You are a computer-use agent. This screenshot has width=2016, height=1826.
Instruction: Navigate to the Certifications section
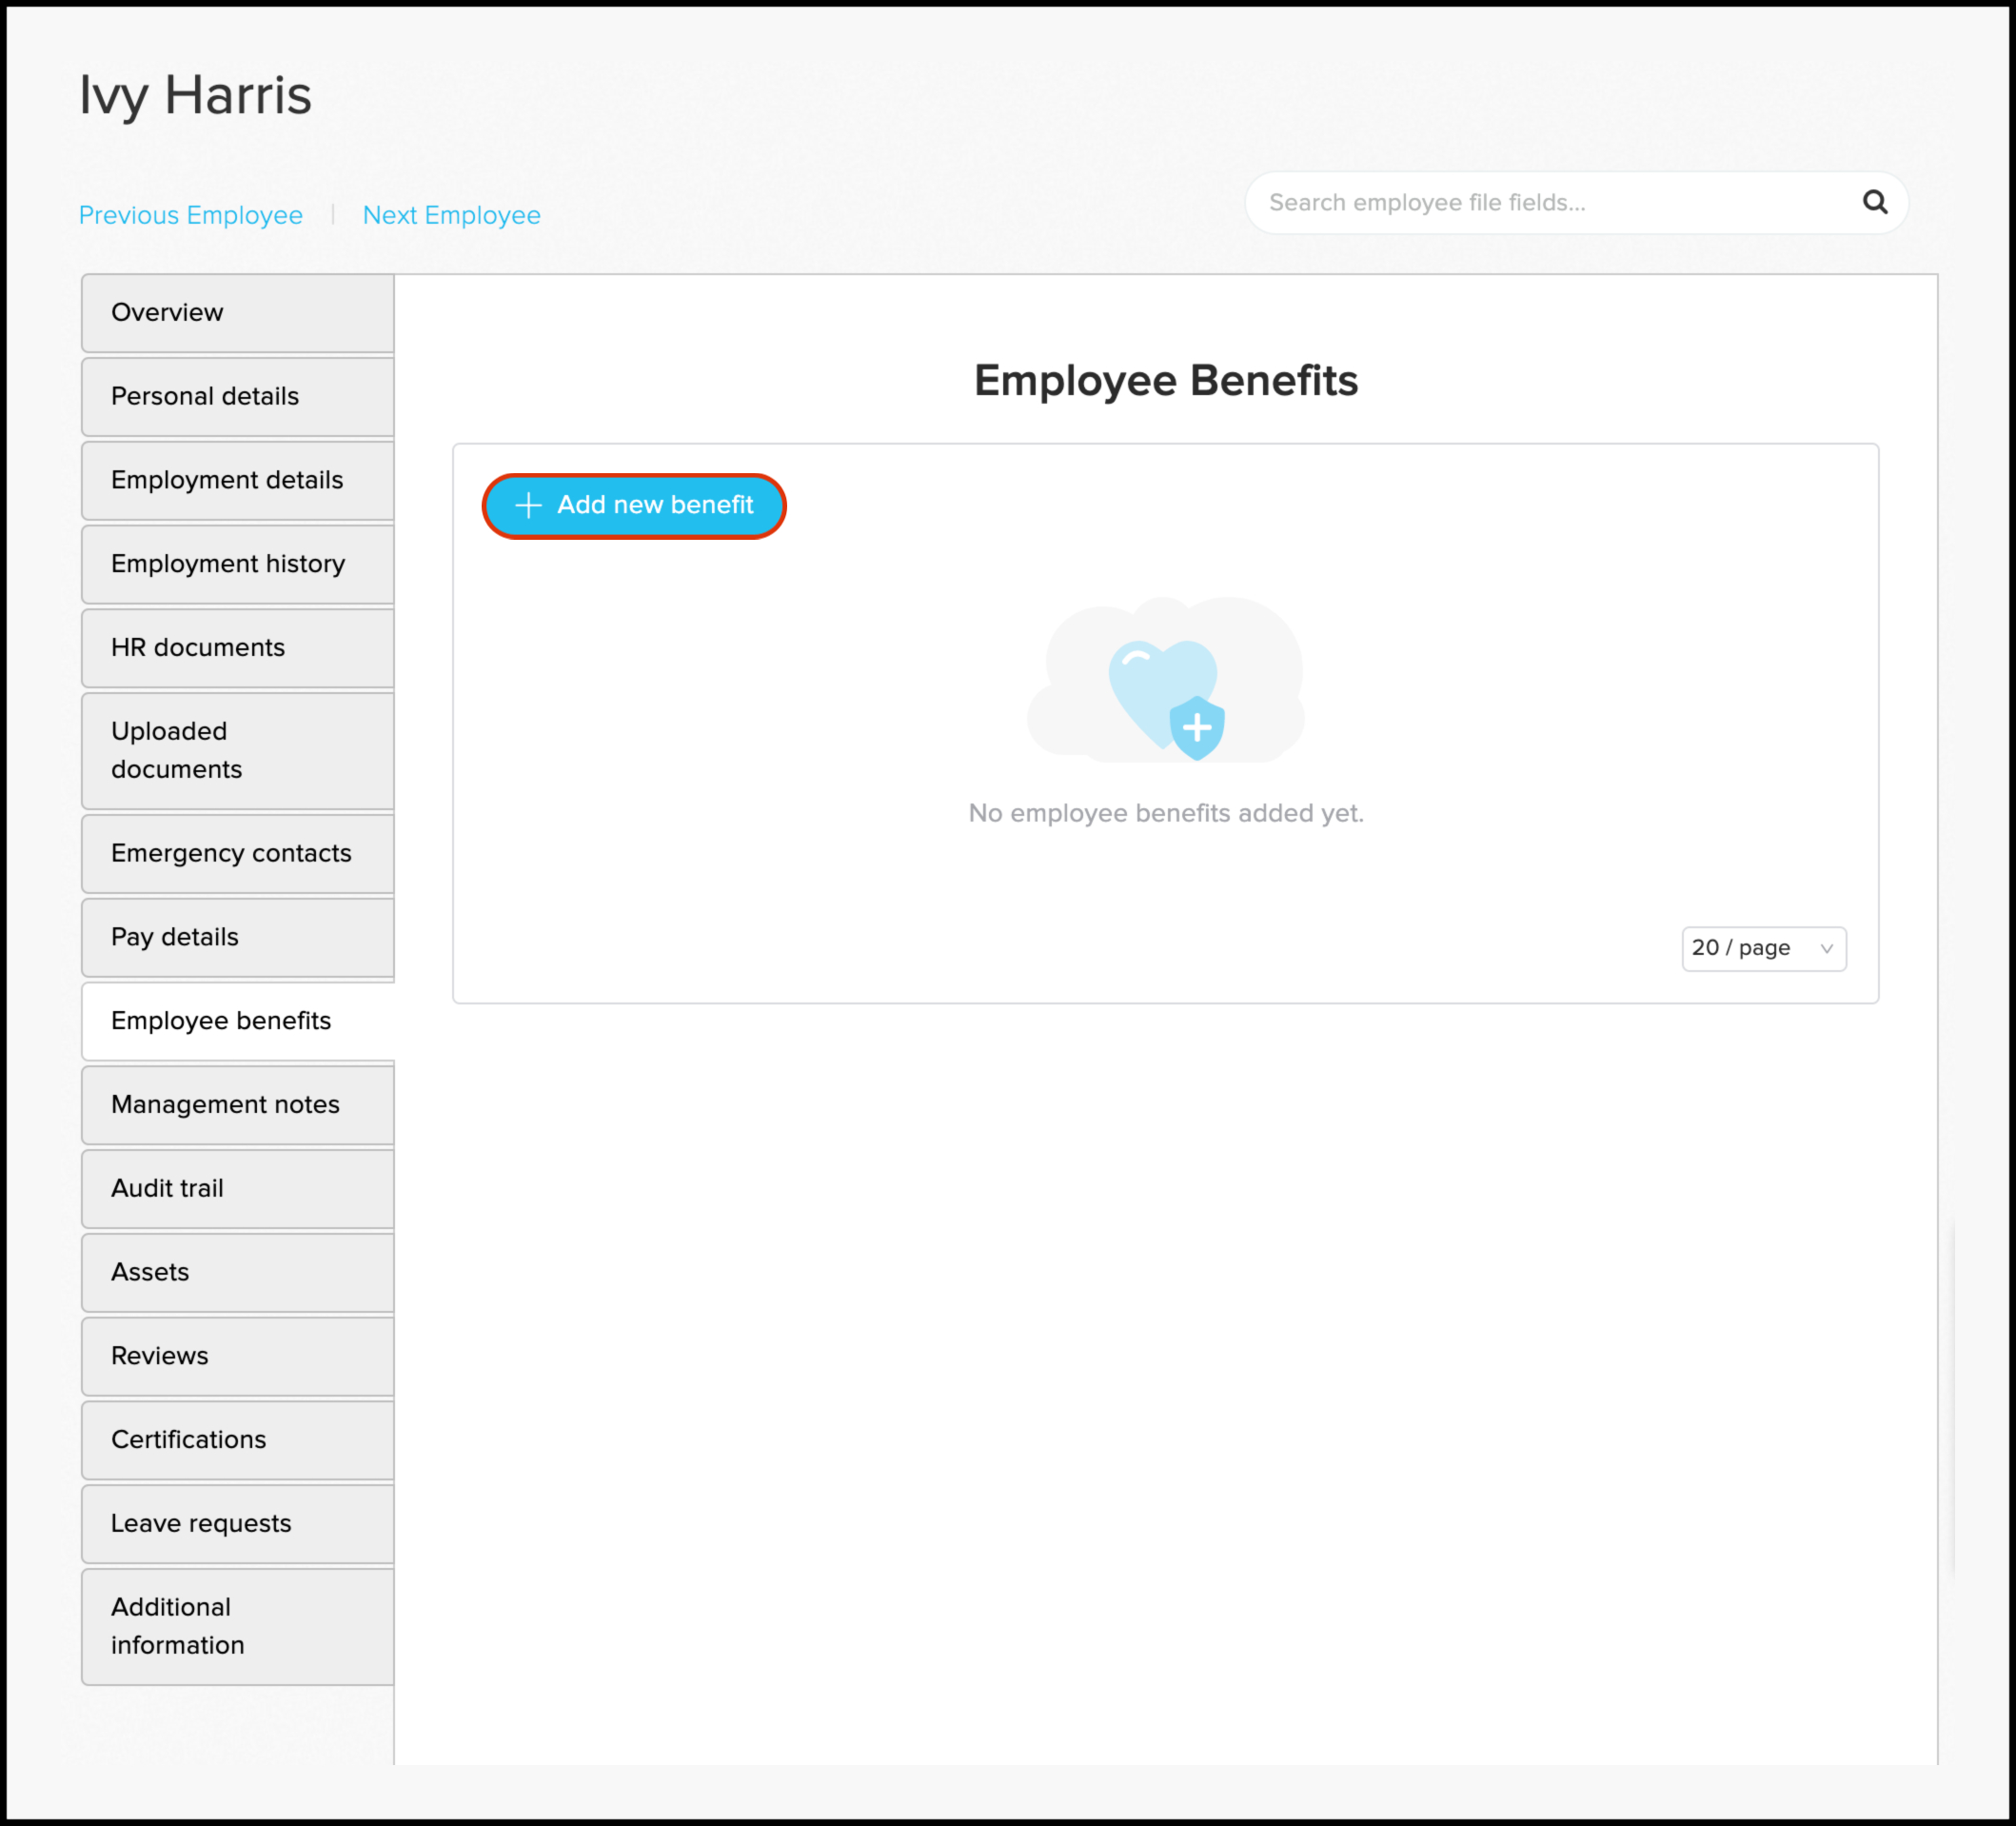(x=237, y=1438)
